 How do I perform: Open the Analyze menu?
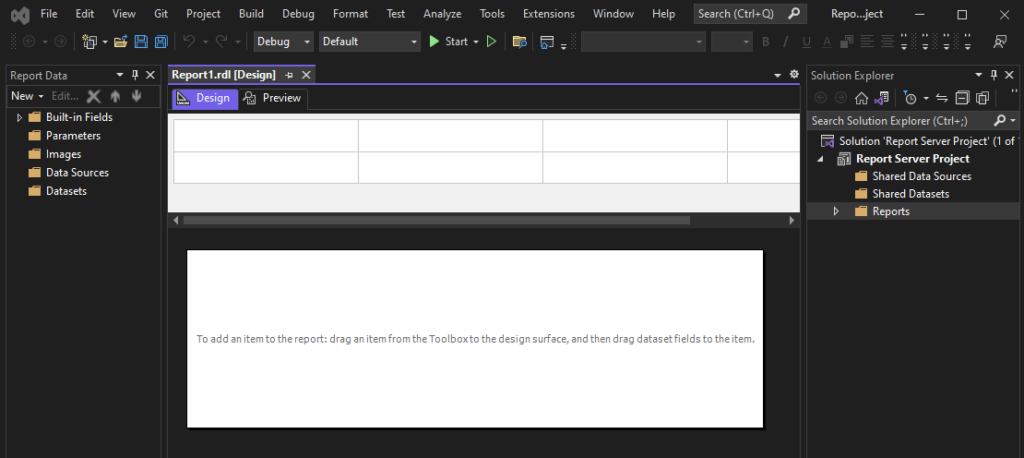pos(442,14)
